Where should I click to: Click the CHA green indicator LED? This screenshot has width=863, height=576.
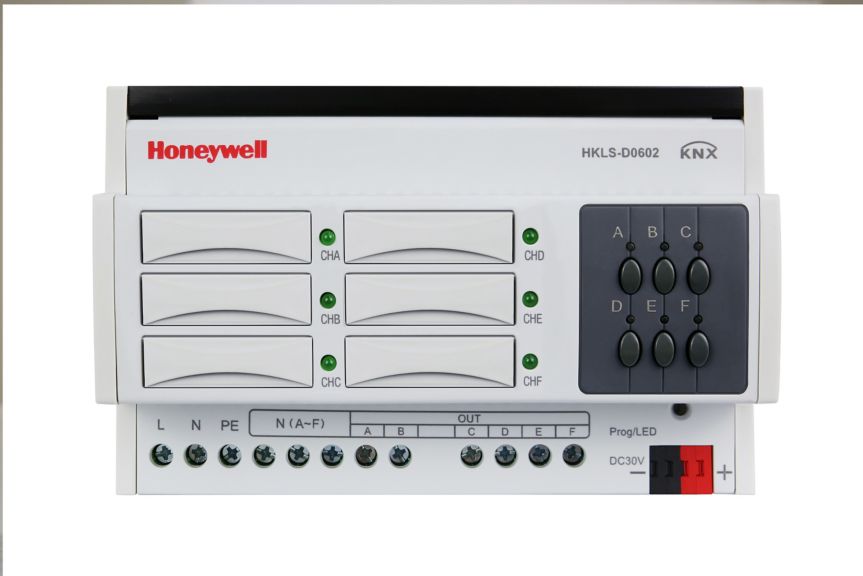click(x=327, y=237)
